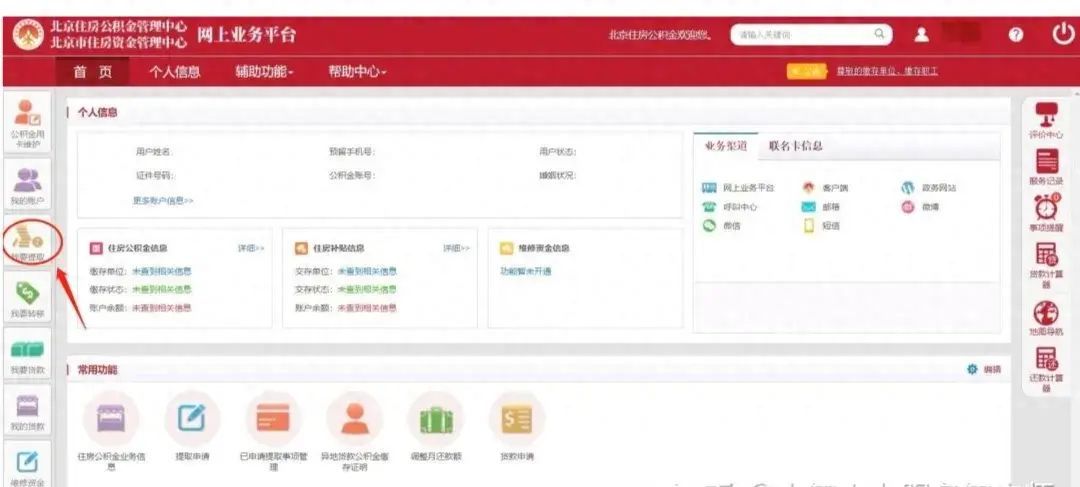
Task: Click 住房公积金业务信息 shortcut icon
Action: (x=111, y=418)
